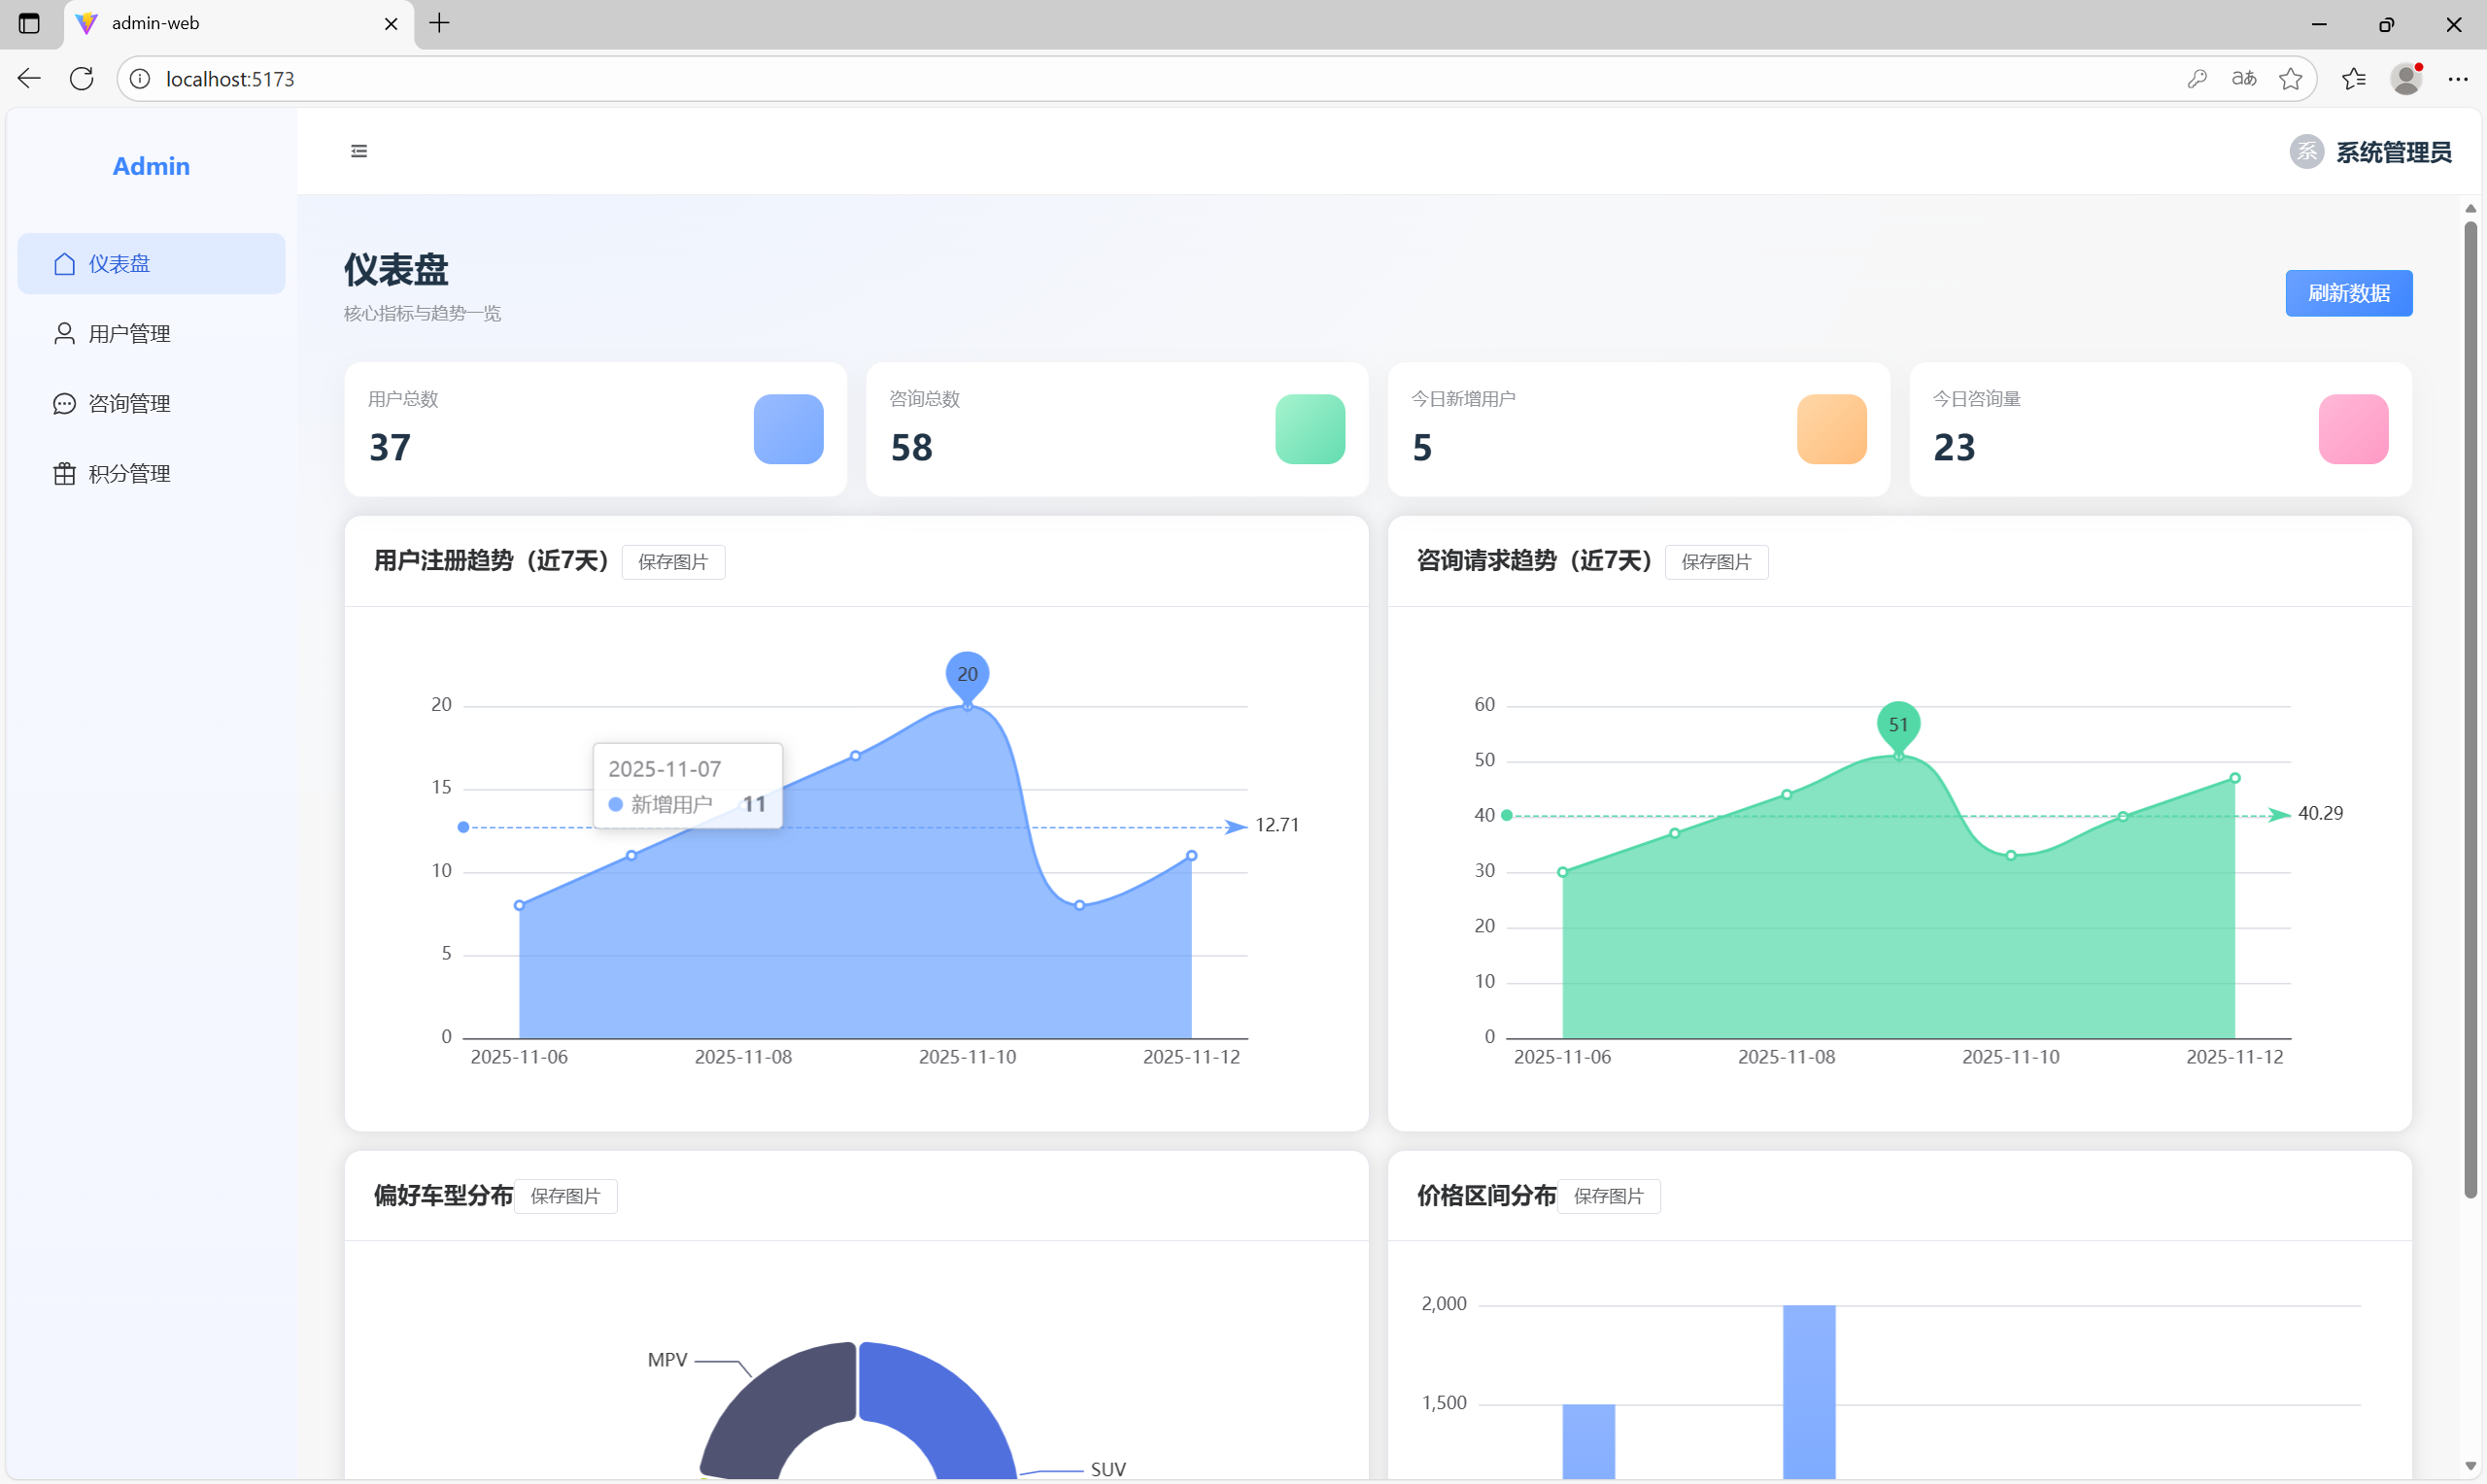Add page to browser favorites star
2487x1484 pixels.
2290,79
